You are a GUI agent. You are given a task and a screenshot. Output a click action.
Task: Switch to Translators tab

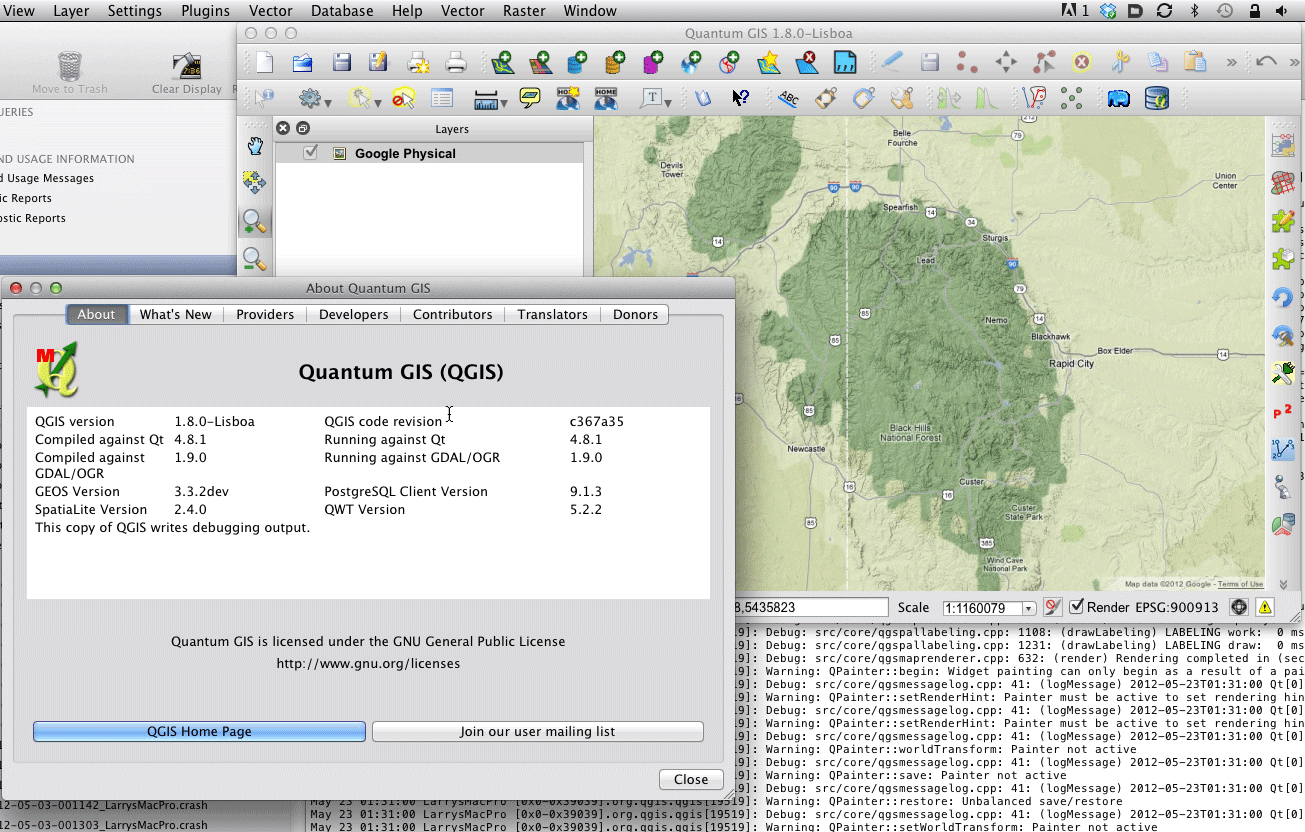click(552, 314)
